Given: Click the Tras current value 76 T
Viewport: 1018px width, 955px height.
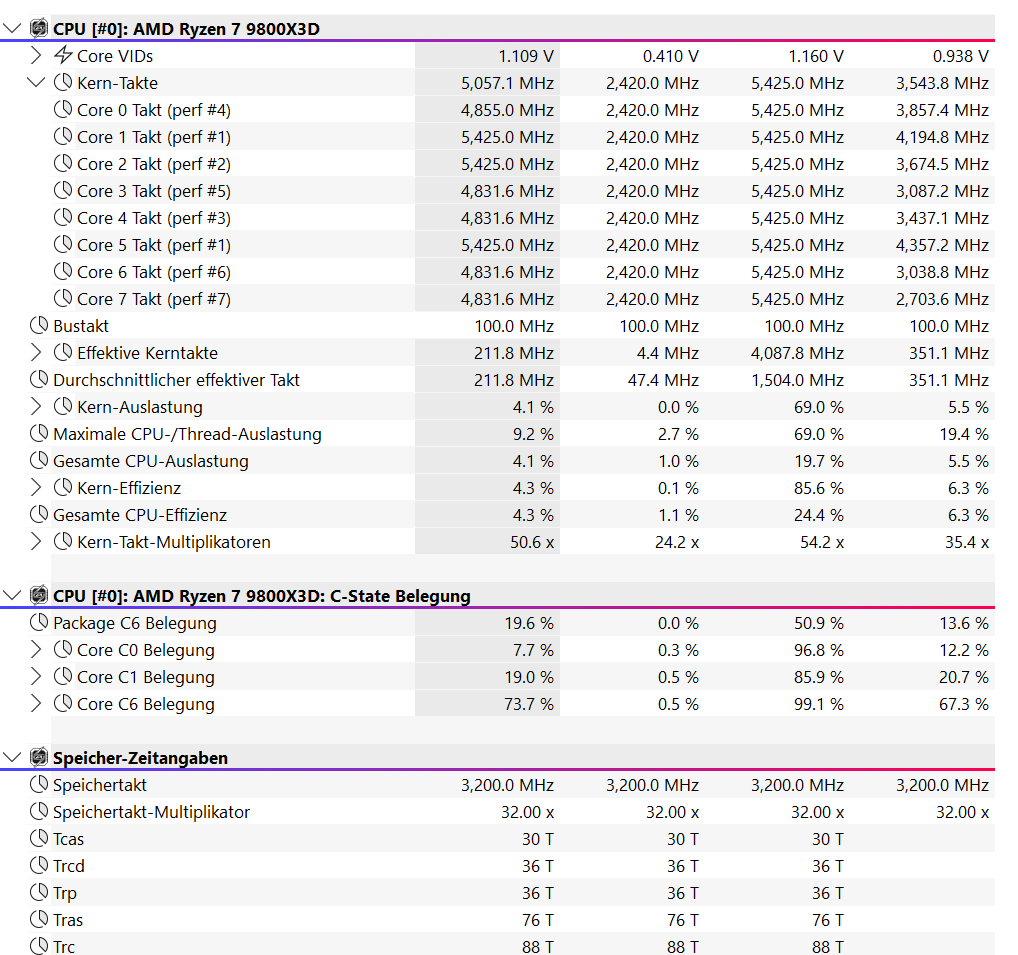Looking at the screenshot, I should 538,920.
